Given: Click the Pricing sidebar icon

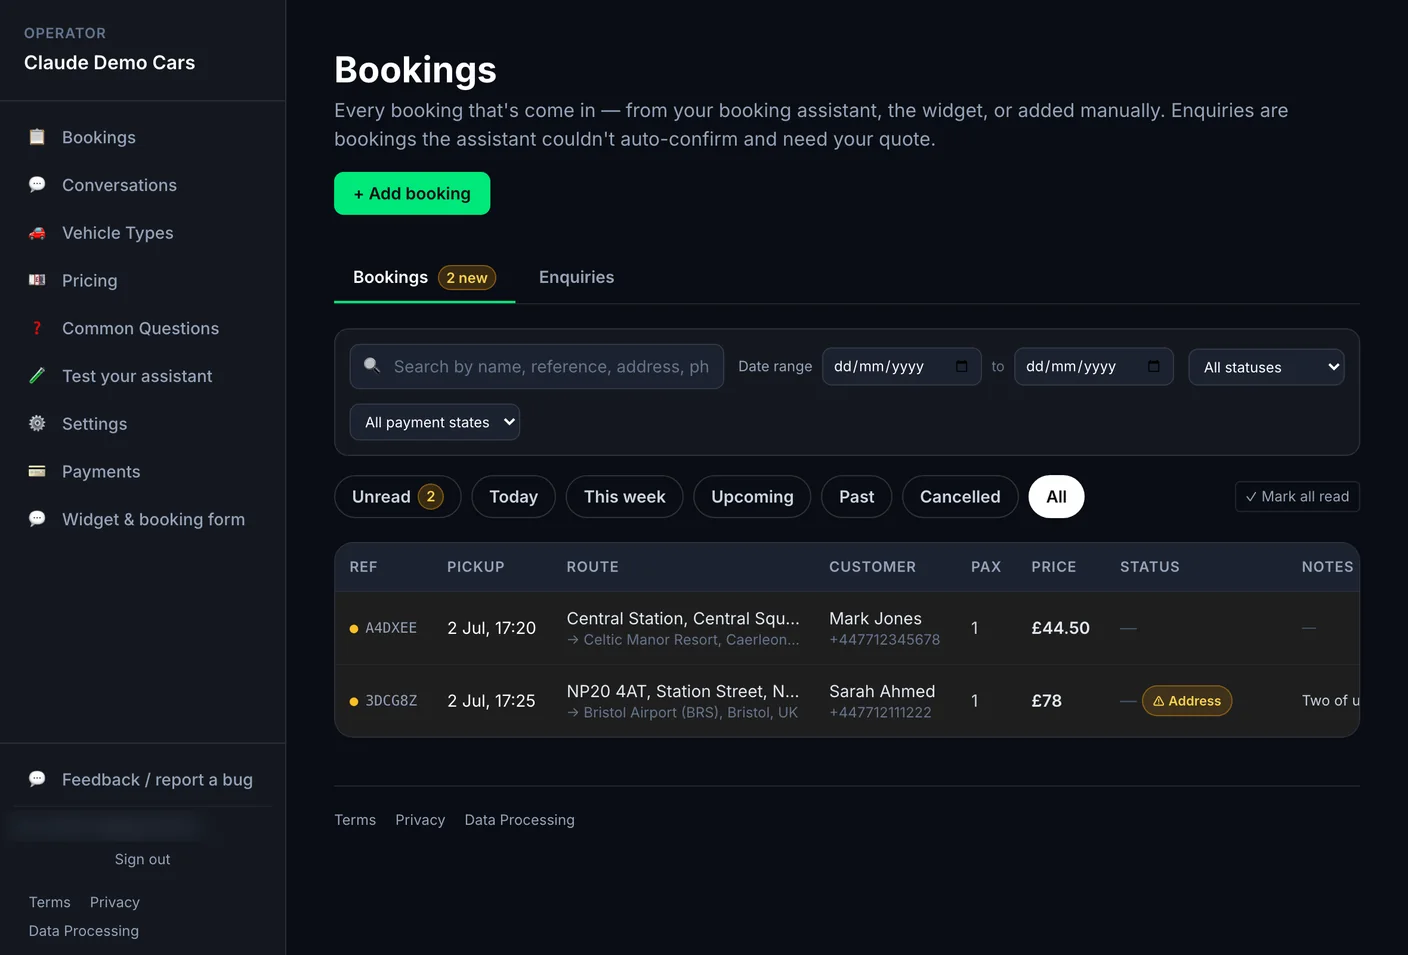Looking at the screenshot, I should [37, 281].
